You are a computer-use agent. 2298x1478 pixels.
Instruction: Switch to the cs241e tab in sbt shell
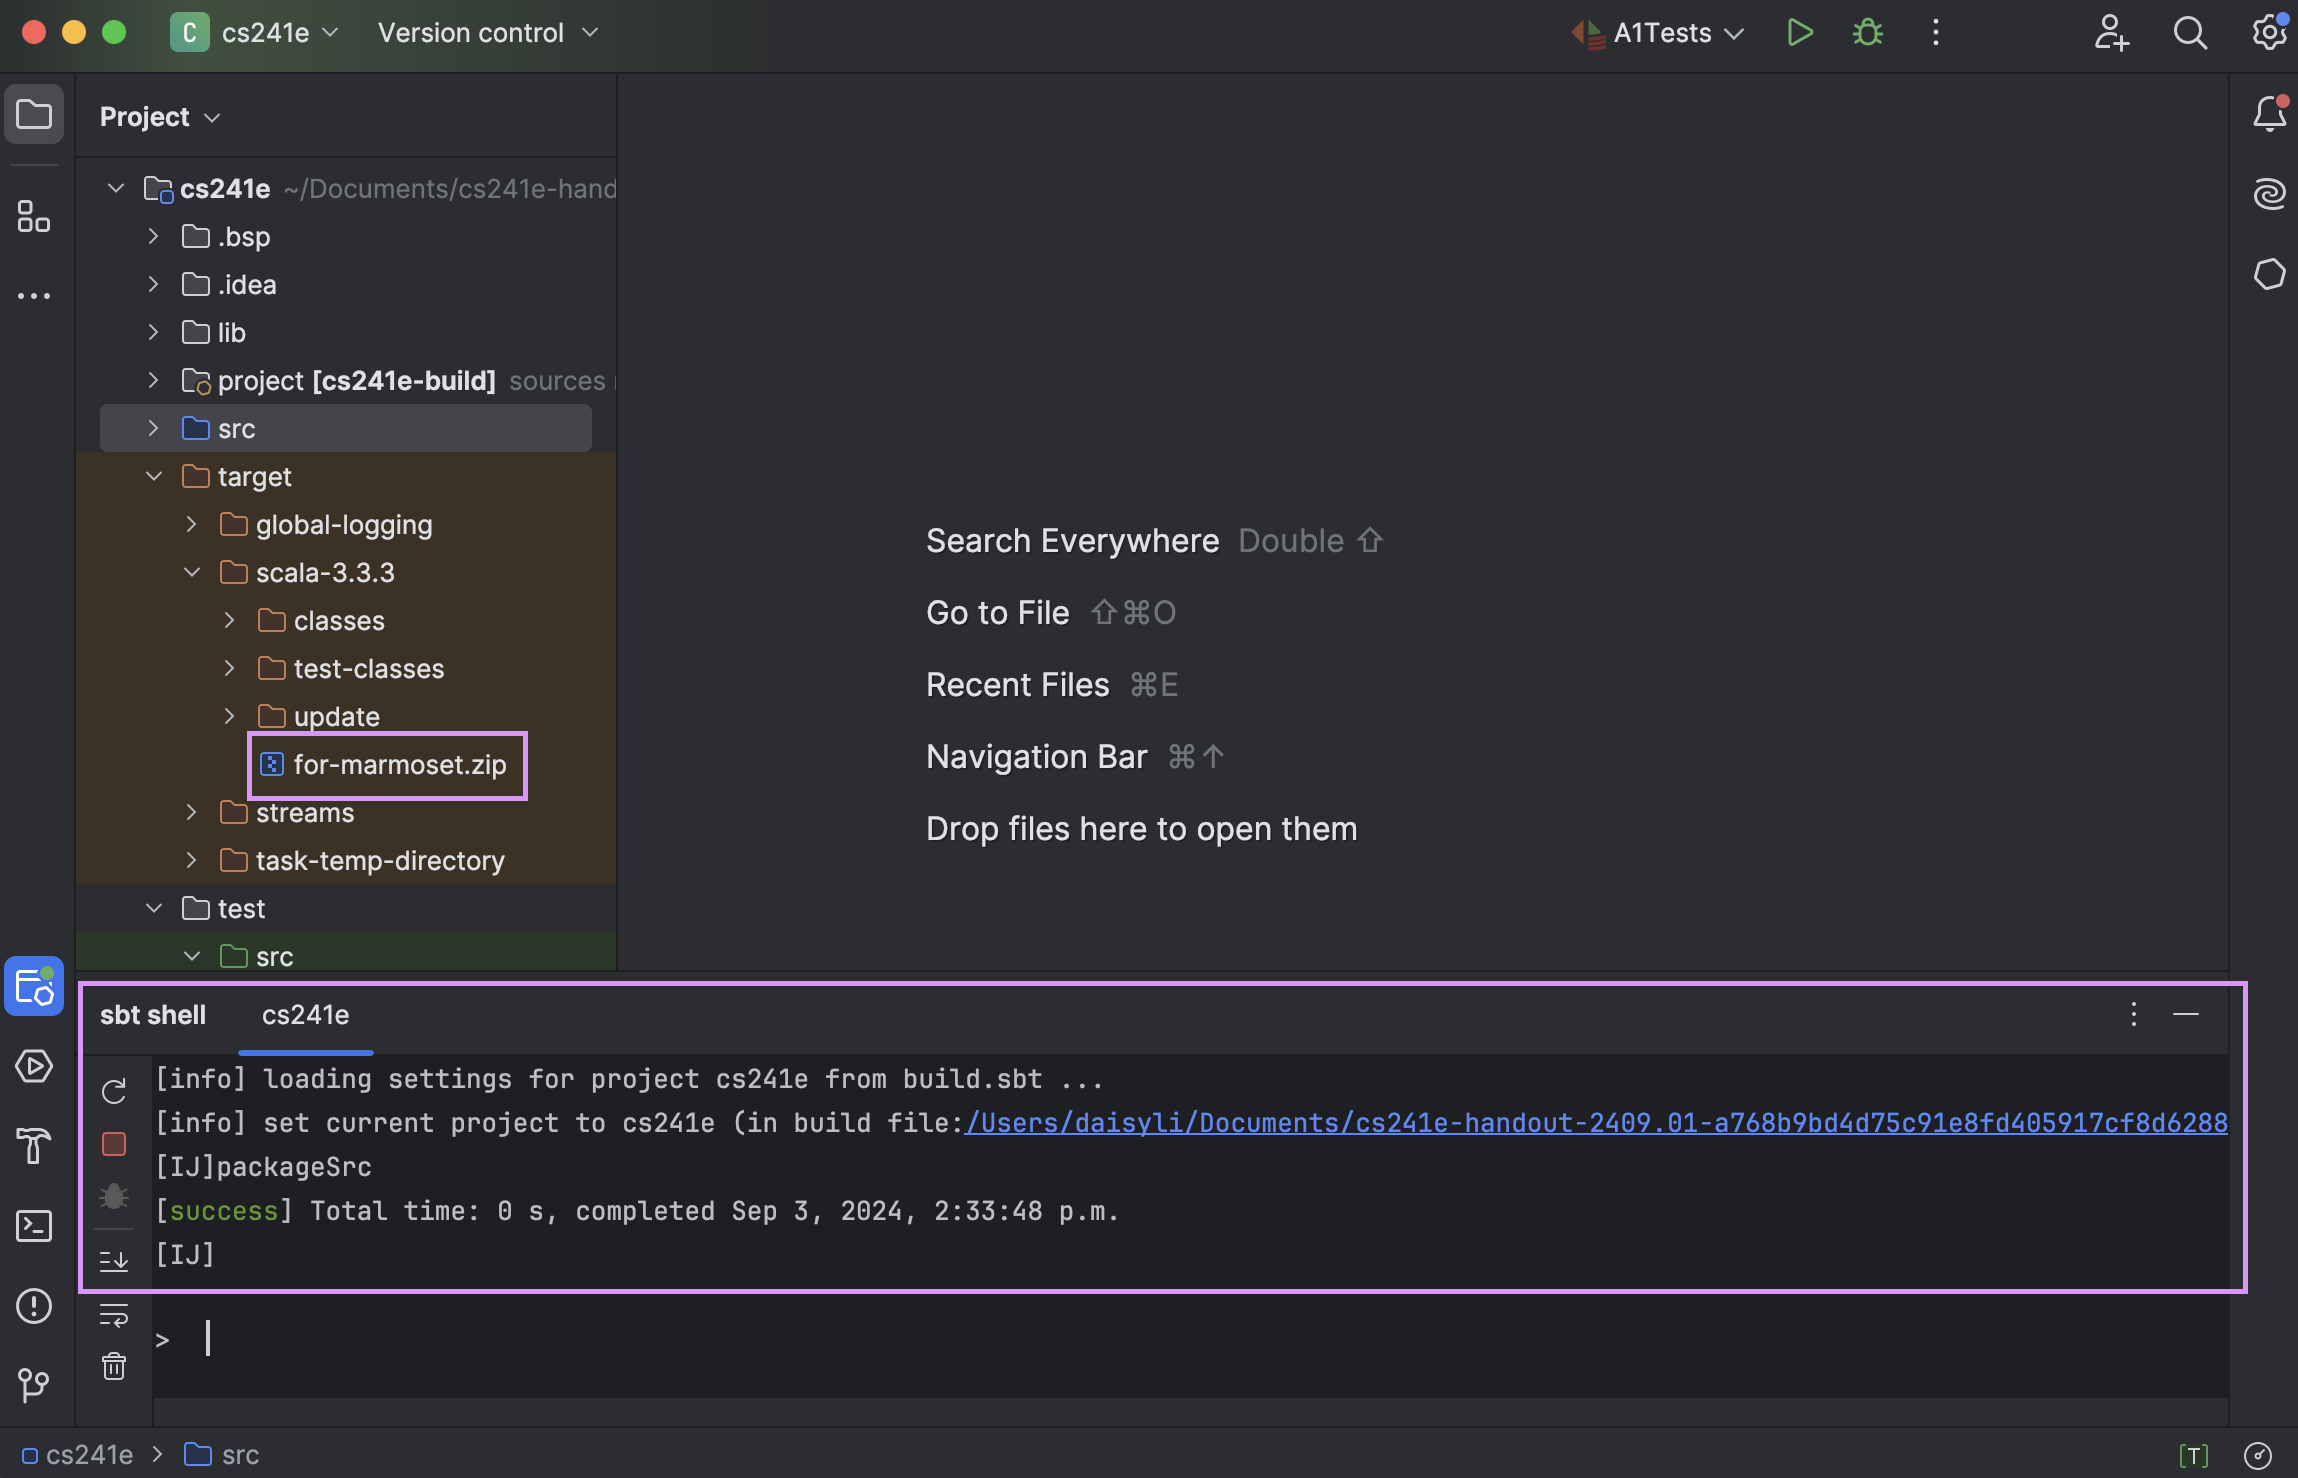click(305, 1015)
